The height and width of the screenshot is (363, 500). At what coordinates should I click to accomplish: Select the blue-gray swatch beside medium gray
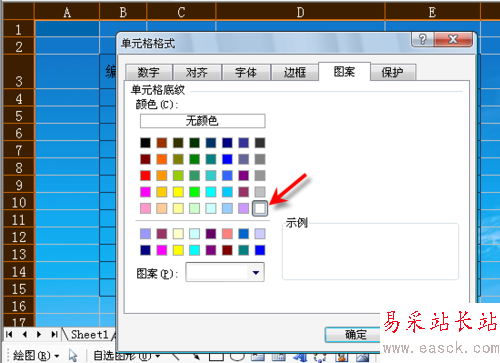coord(244,159)
